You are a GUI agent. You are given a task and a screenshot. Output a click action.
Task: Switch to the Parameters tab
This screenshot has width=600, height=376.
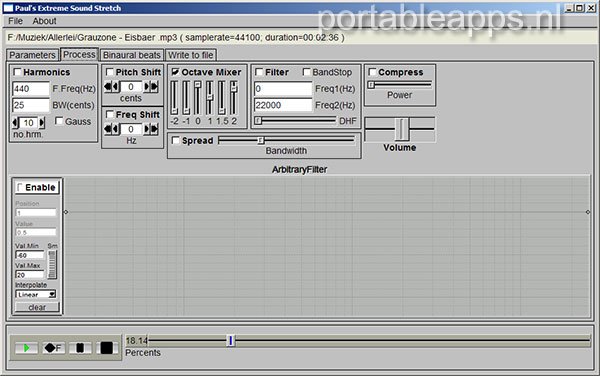[33, 55]
